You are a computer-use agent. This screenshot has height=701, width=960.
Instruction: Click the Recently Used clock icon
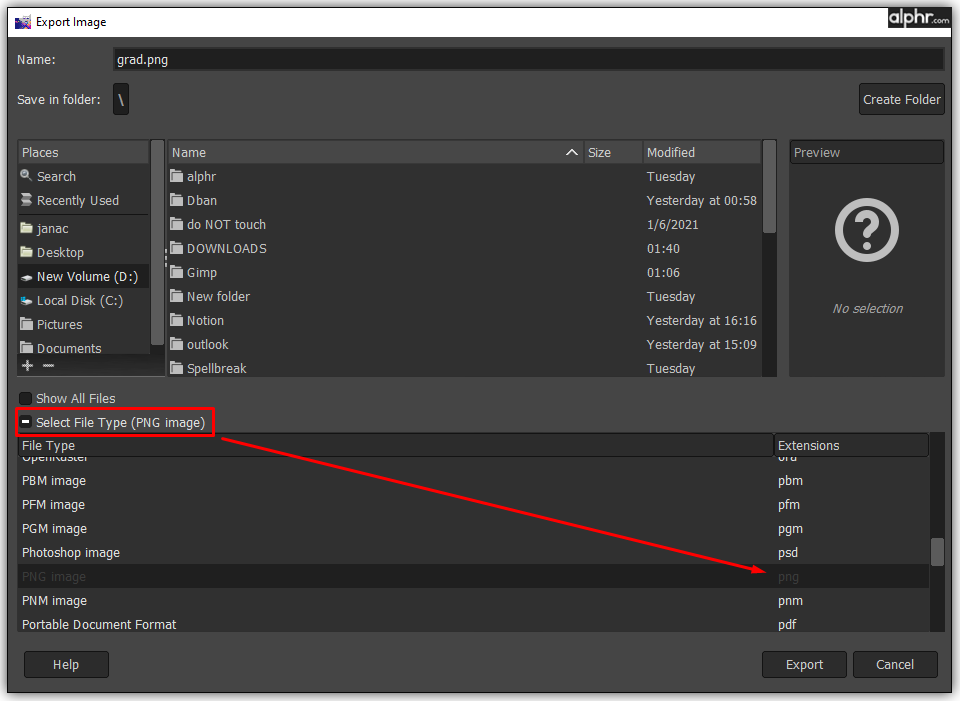[26, 200]
